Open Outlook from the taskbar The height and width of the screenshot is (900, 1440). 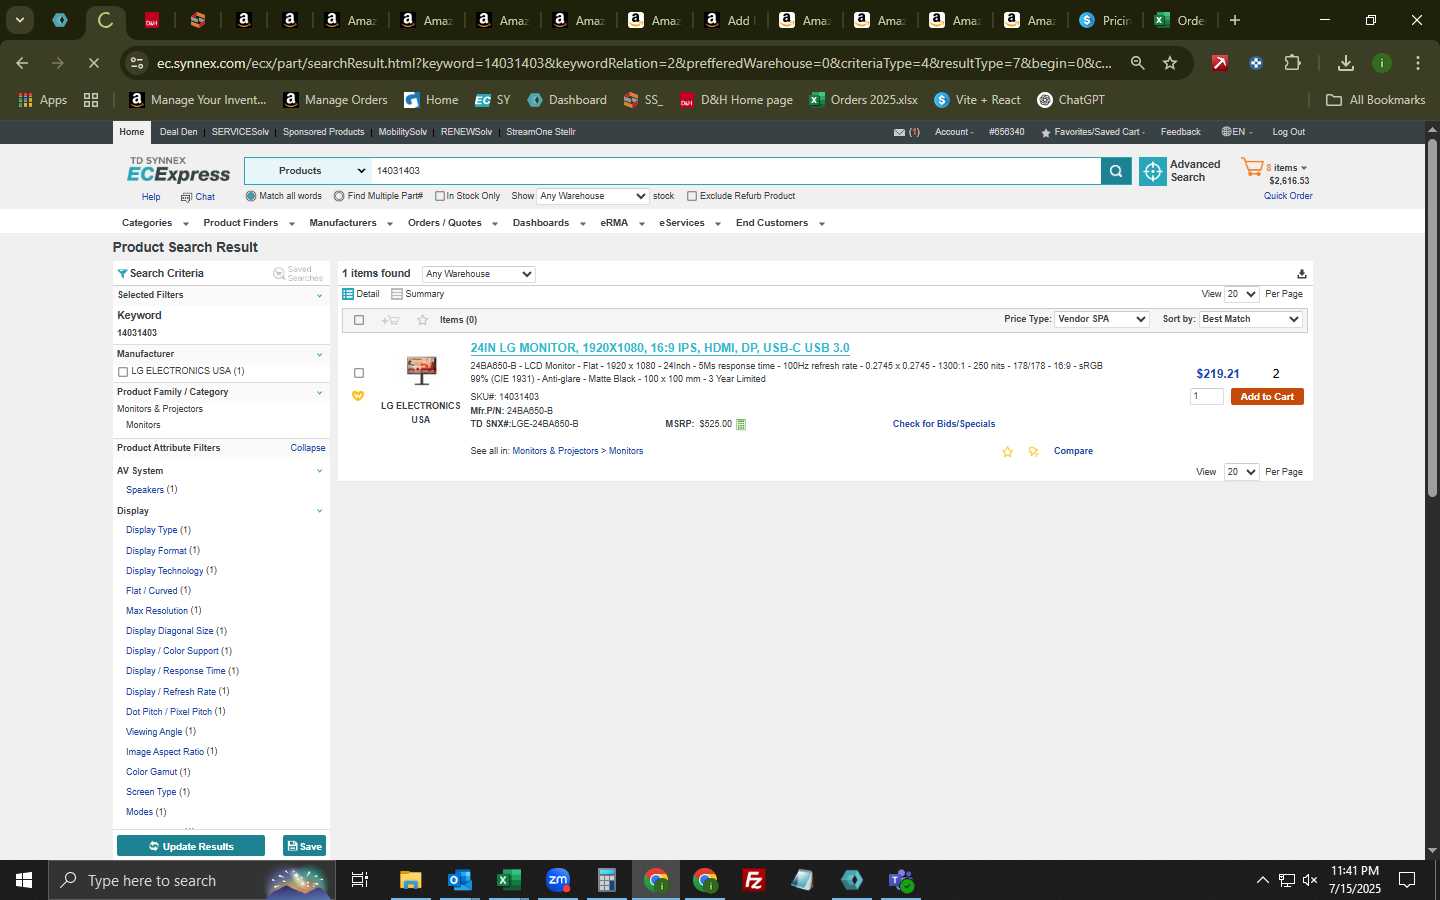(459, 880)
